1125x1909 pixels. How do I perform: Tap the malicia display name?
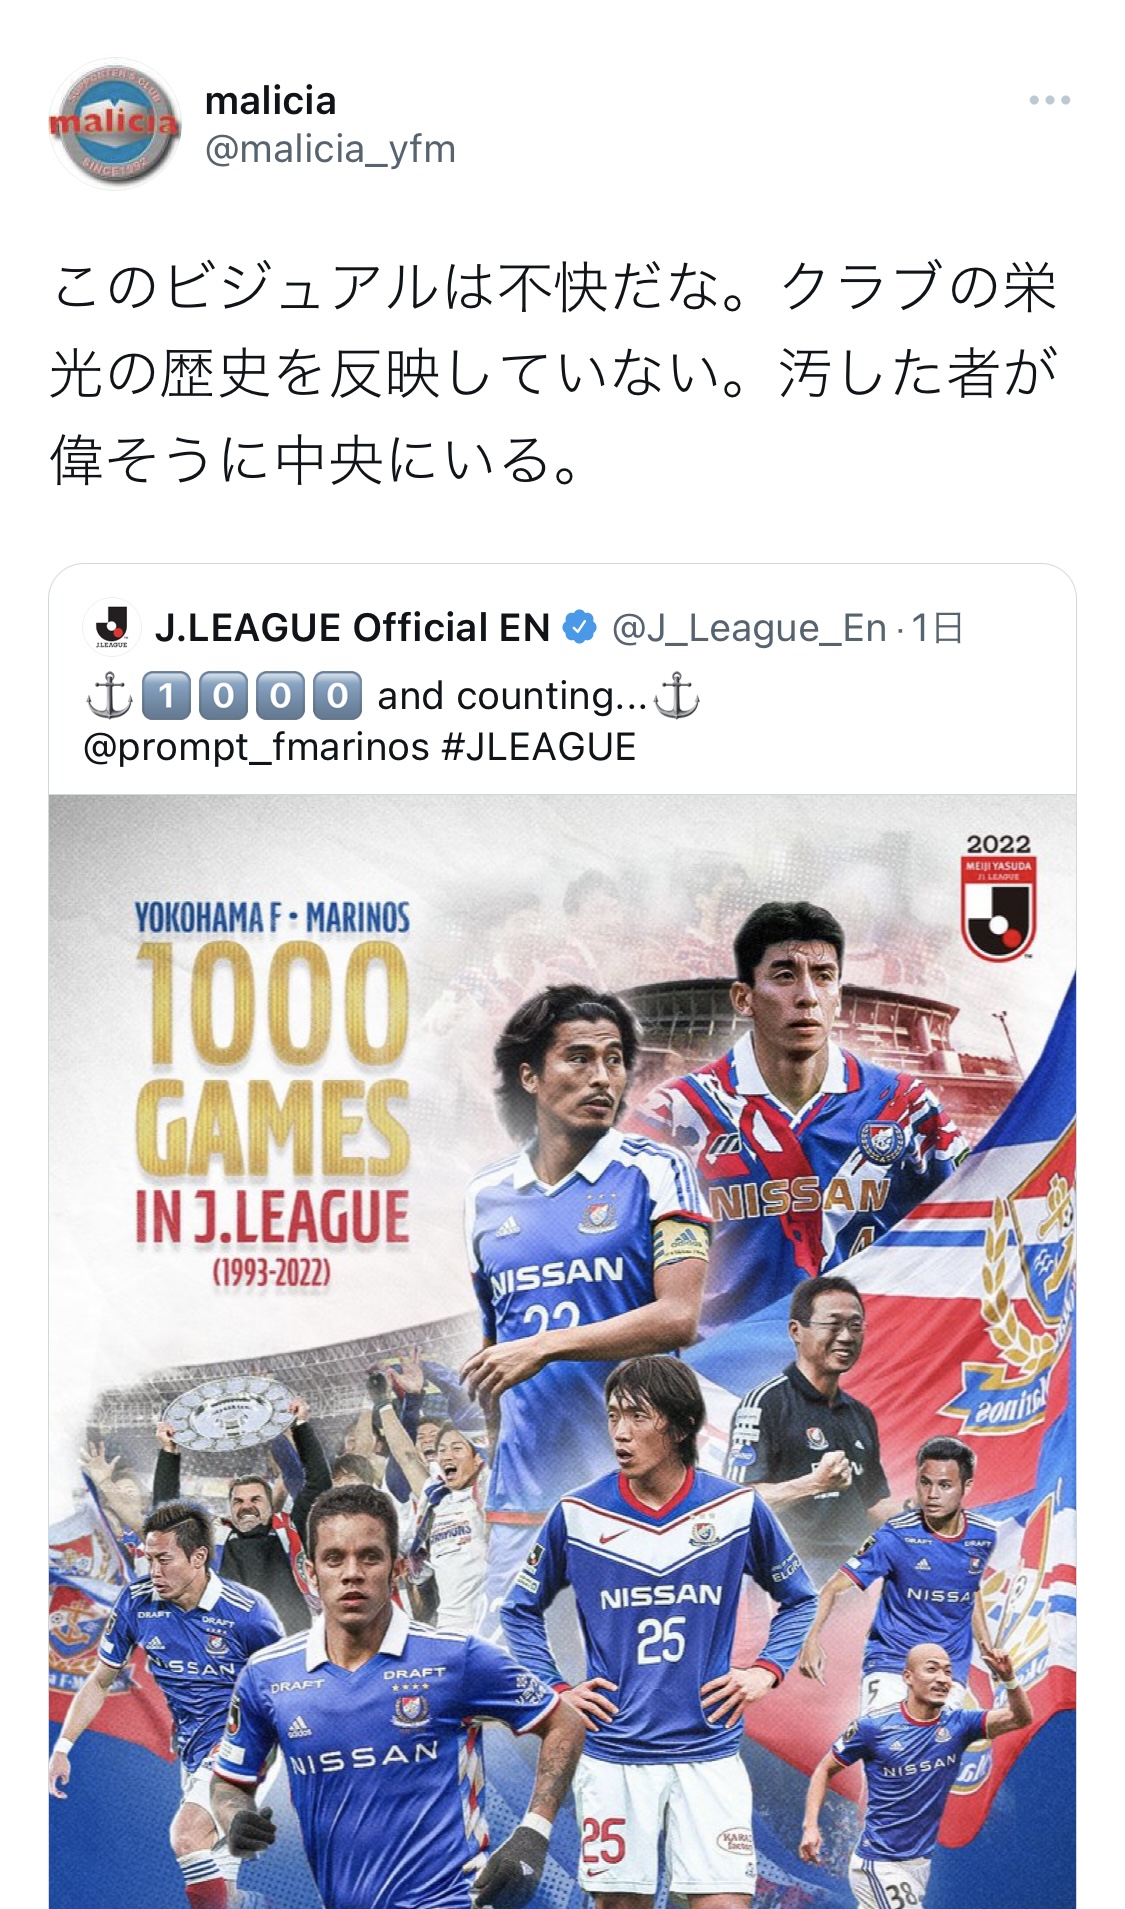[270, 101]
